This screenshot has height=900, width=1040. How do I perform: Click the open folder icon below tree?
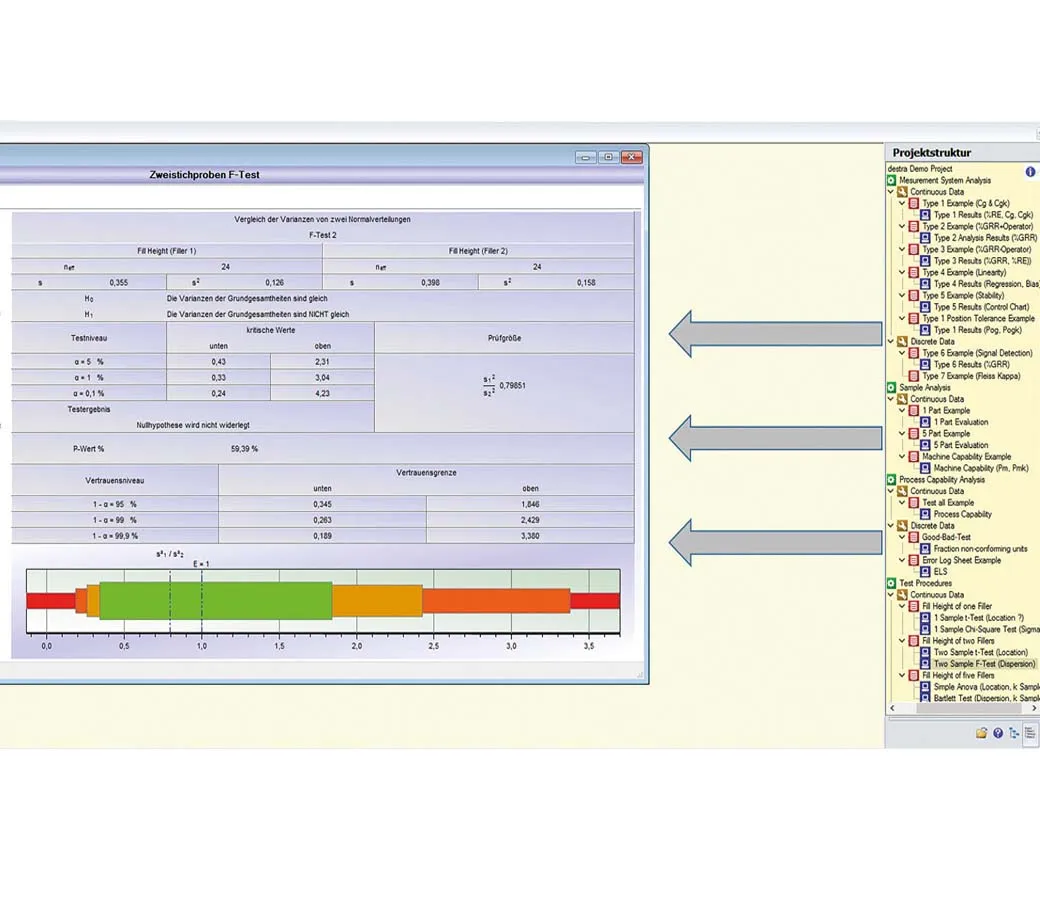(982, 733)
